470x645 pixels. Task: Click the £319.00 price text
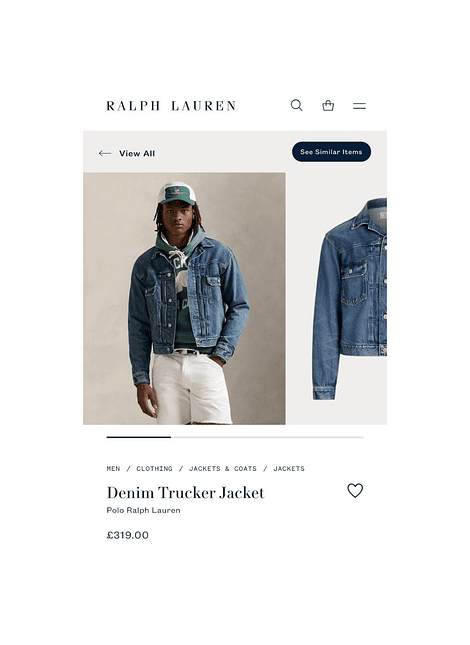click(127, 535)
